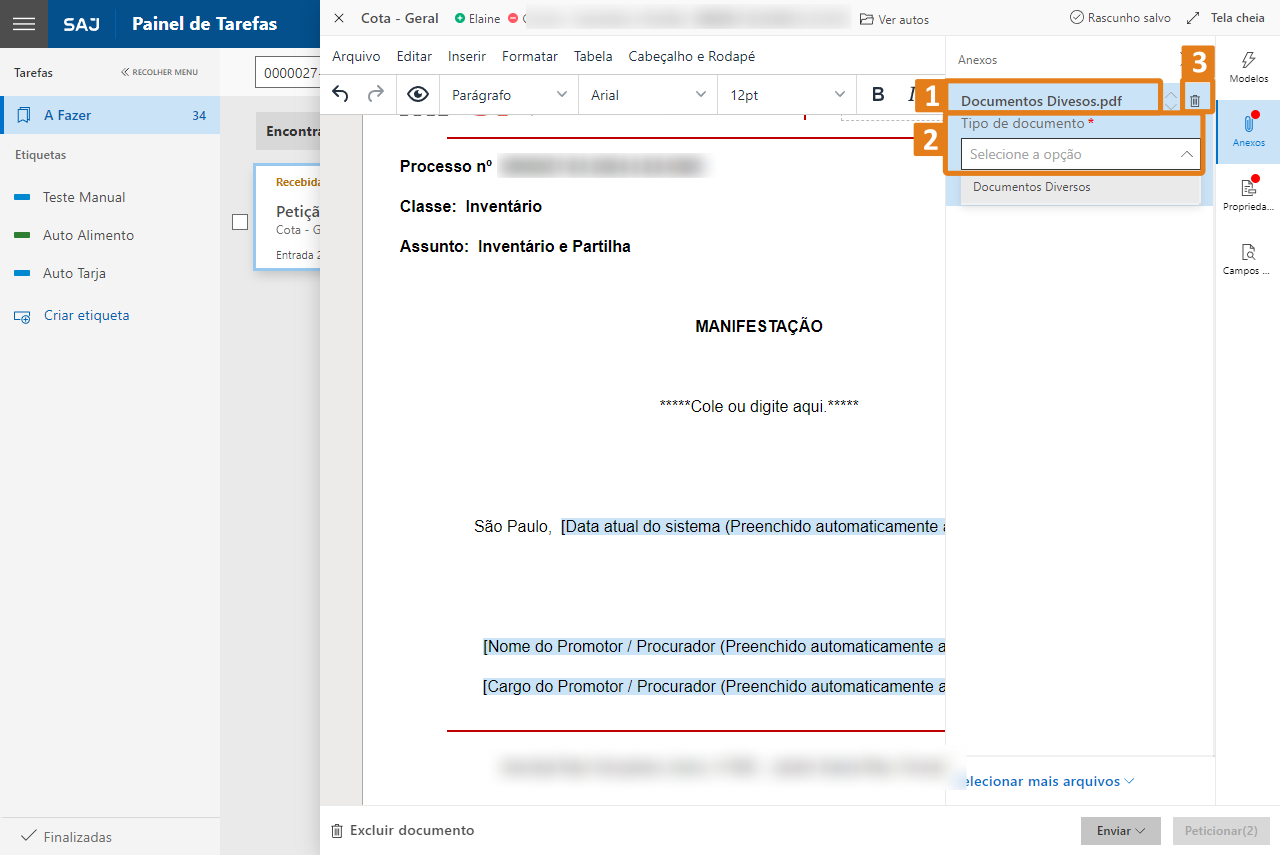This screenshot has height=855, width=1280.
Task: Collapse the sidebar with the hamburger icon
Action: pos(23,24)
